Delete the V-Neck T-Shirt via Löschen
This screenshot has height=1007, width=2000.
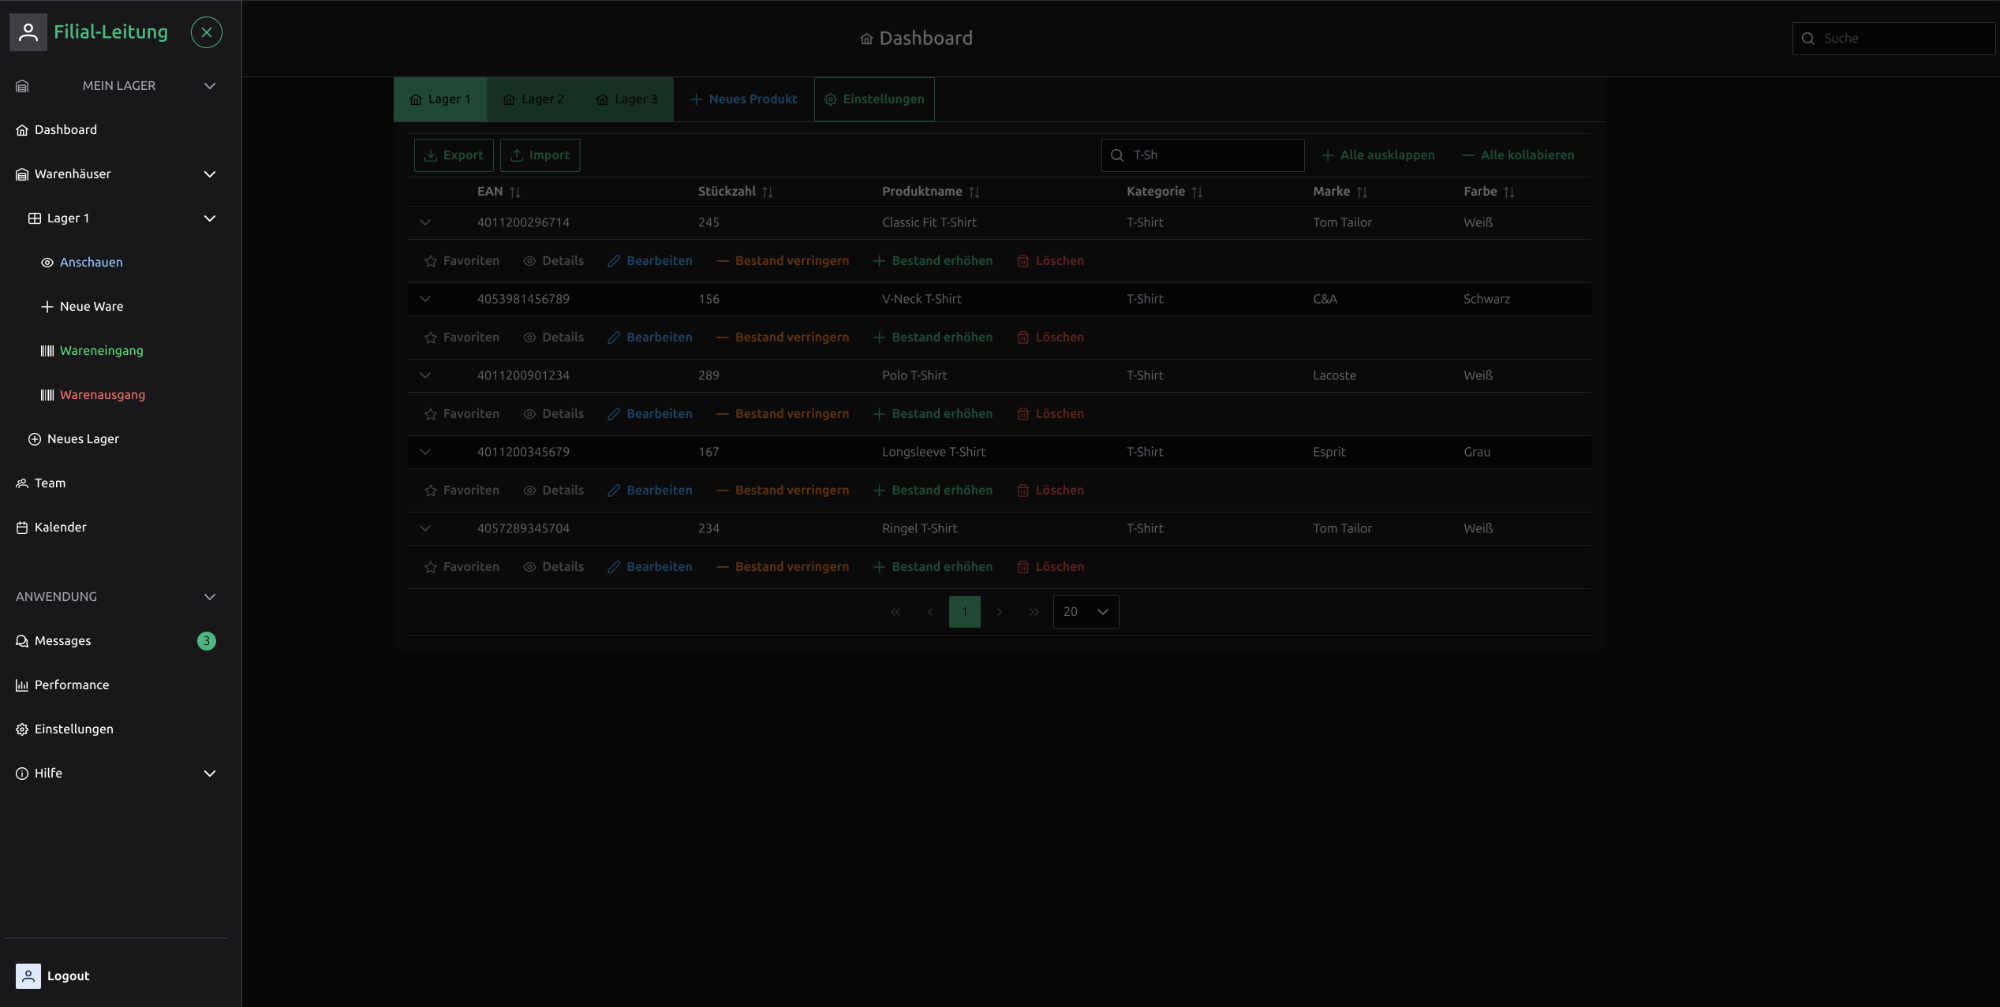tap(1050, 338)
